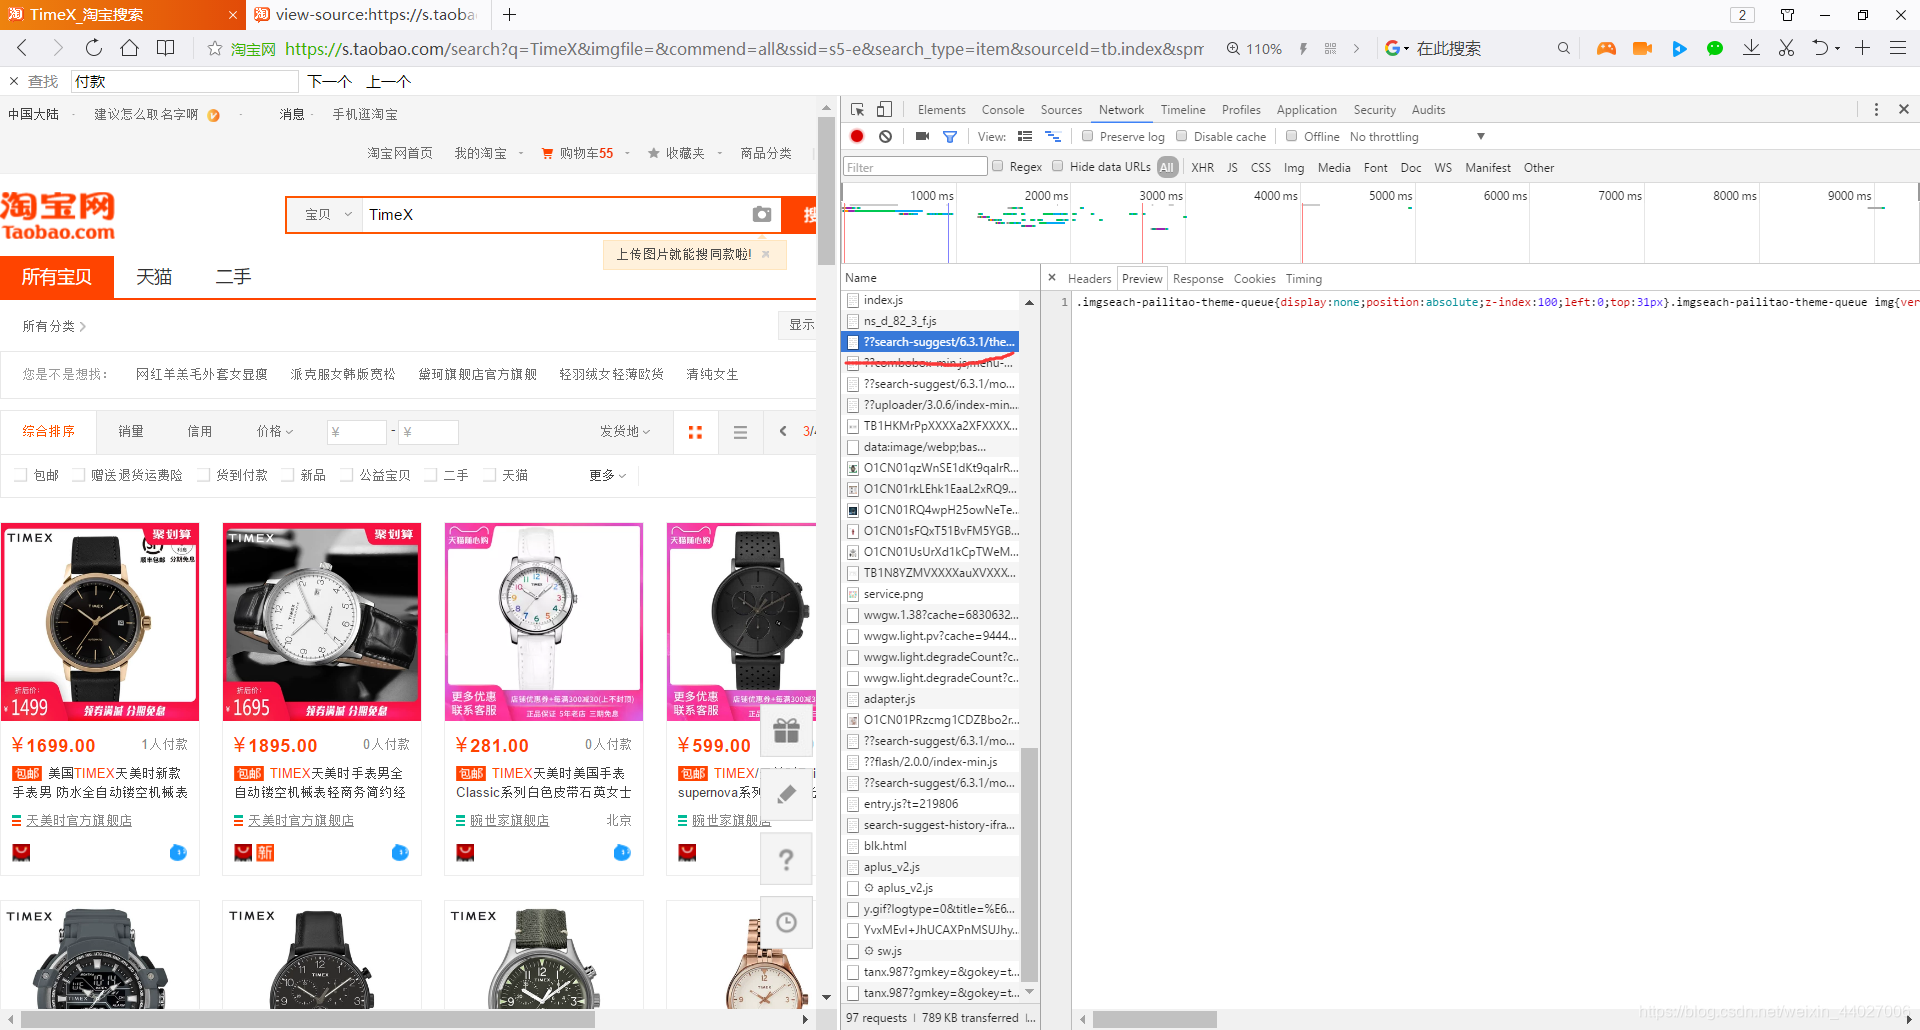Check the 包邮 filter option
Screen dimensions: 1920x1030
(x=20, y=475)
